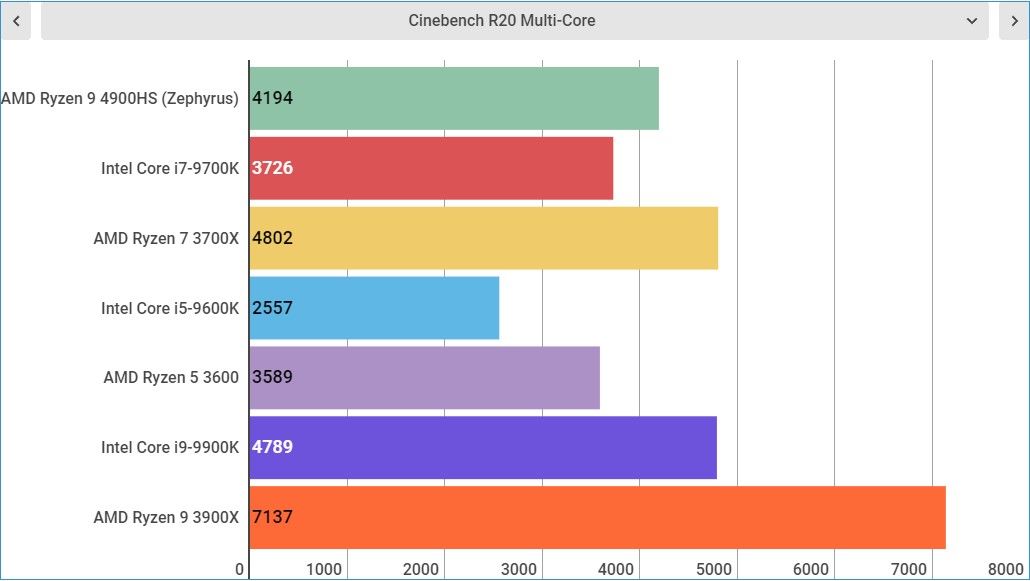Click the AMD Ryzen 9 4900HS (Zephyrus) label

(120, 99)
